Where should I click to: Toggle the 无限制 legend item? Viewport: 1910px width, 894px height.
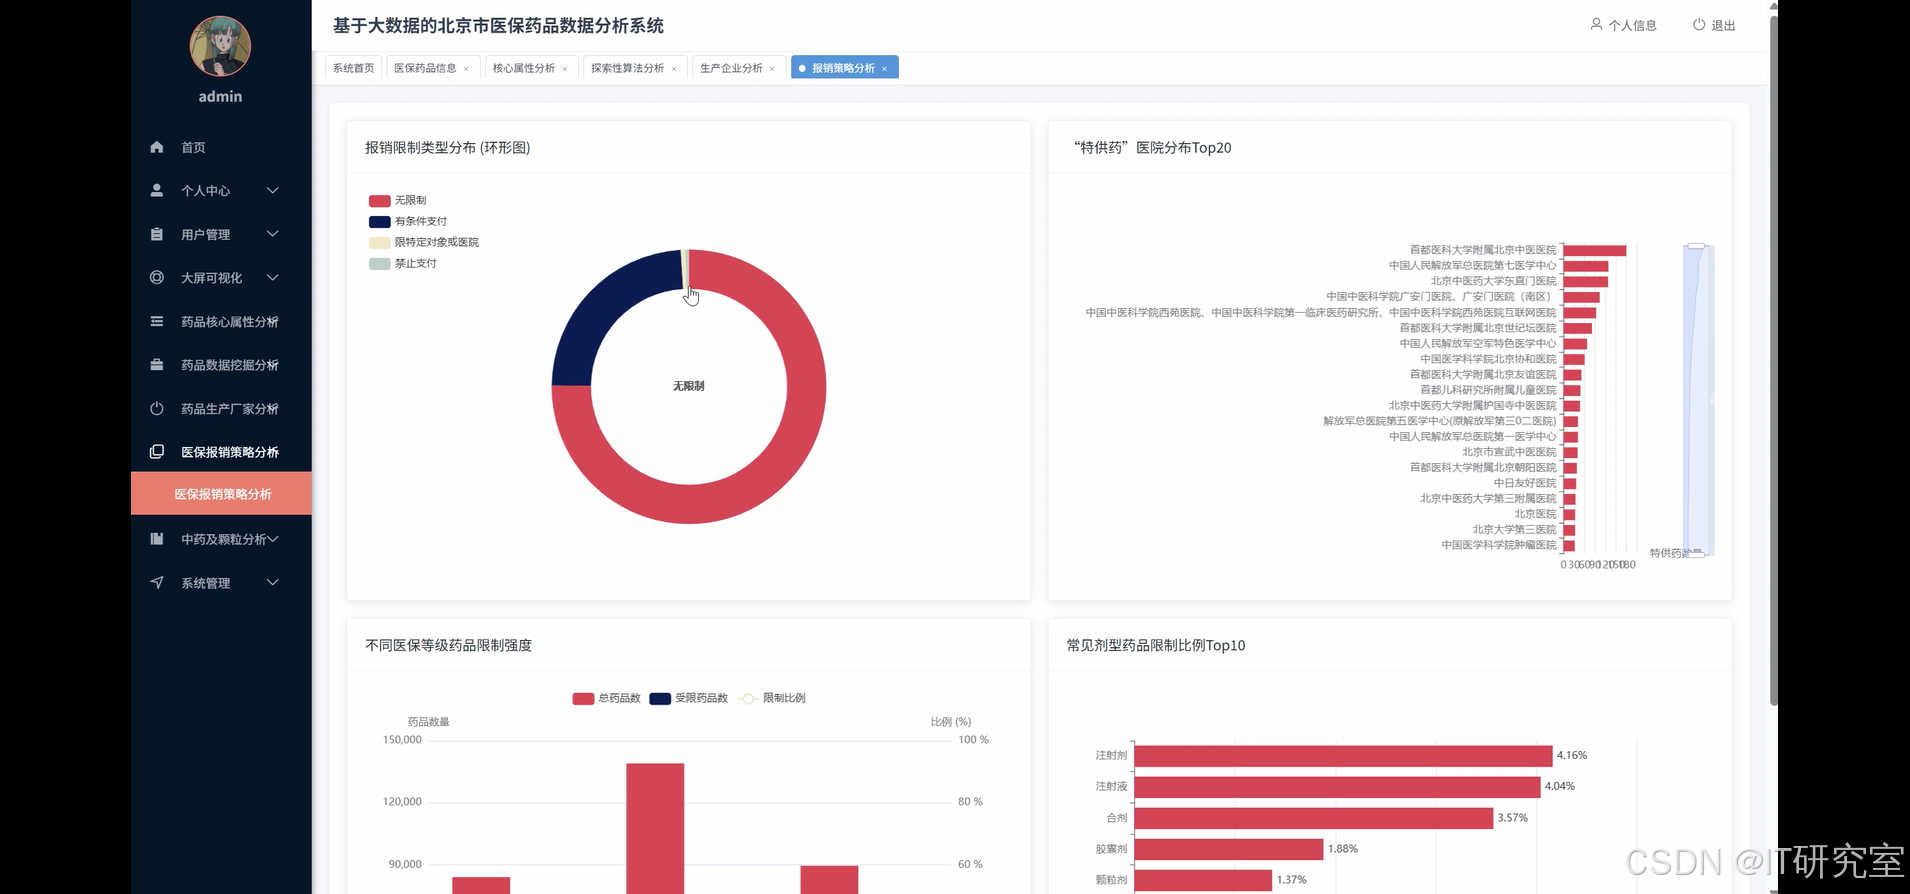pyautogui.click(x=398, y=200)
